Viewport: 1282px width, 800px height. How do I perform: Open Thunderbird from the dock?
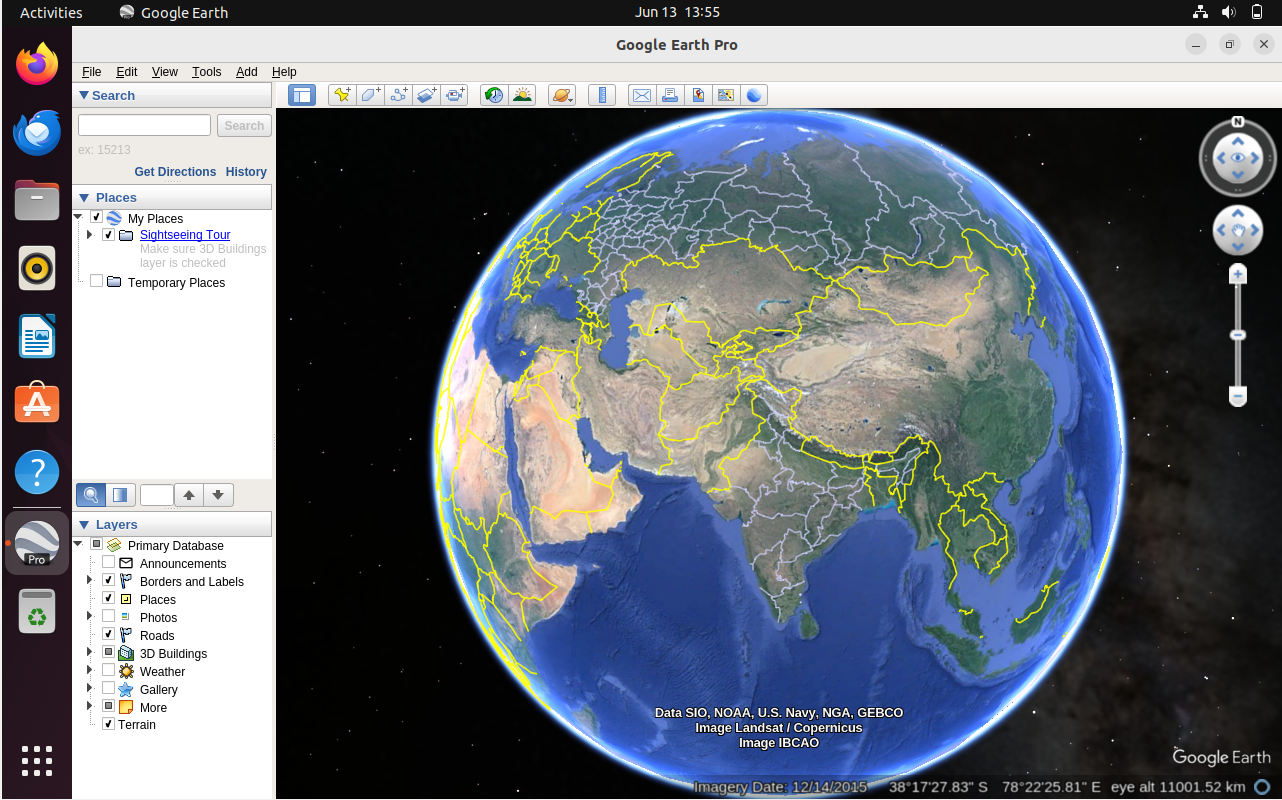click(x=37, y=132)
